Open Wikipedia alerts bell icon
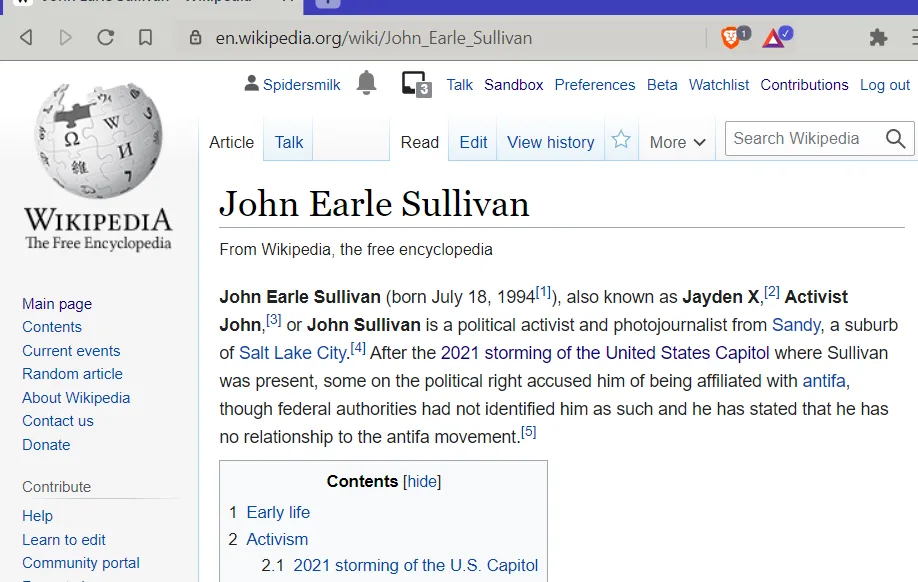Screen dimensions: 918x582 pyautogui.click(x=366, y=83)
